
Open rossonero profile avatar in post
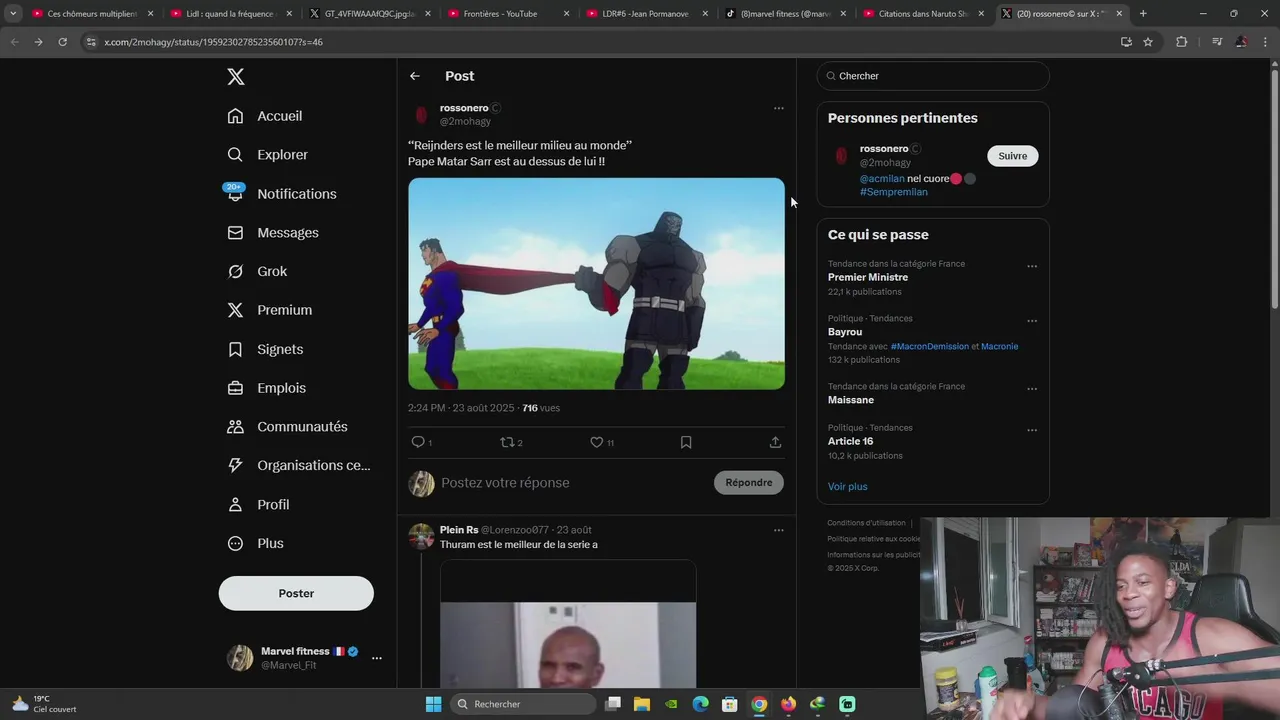[421, 115]
